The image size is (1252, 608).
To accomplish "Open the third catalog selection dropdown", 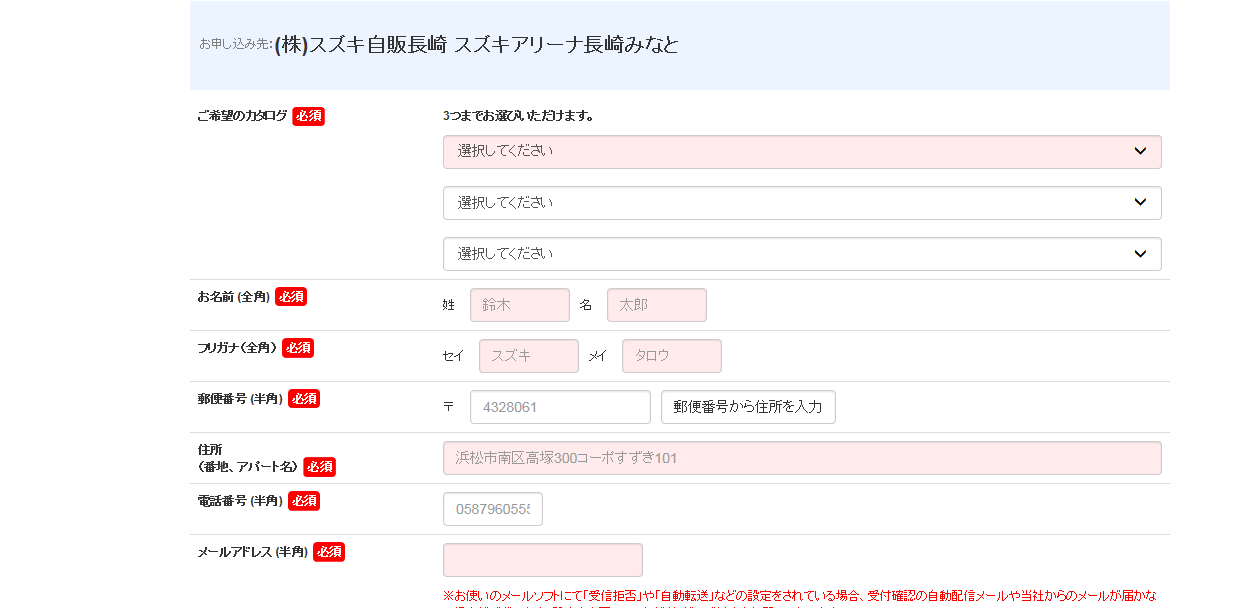I will (x=802, y=254).
